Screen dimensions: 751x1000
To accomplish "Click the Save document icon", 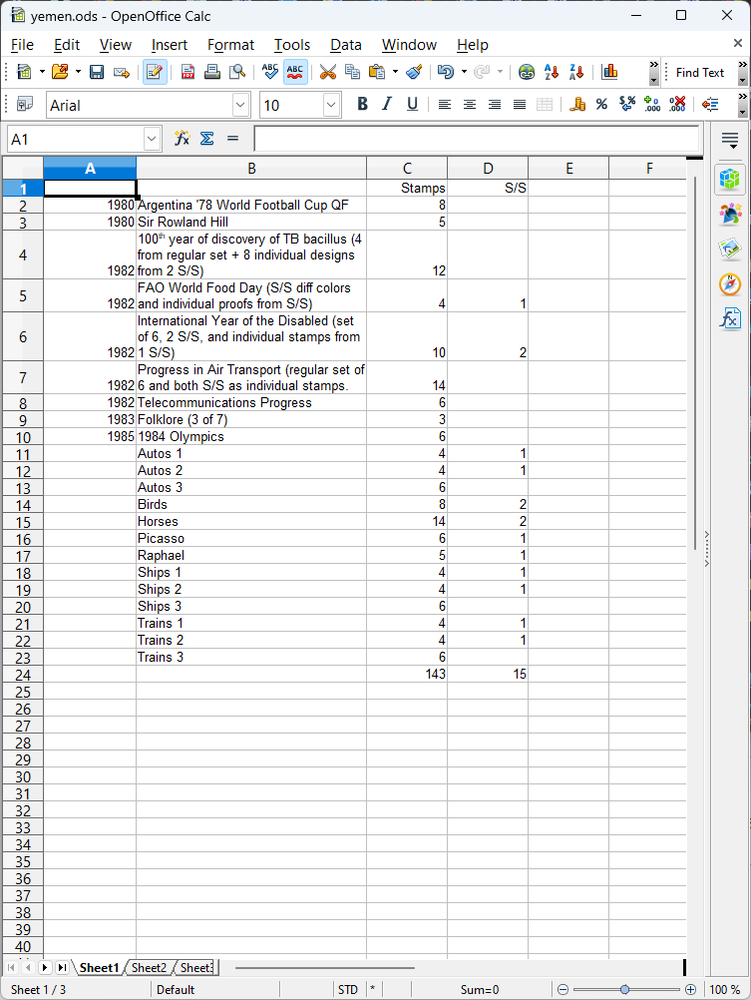I will click(96, 72).
